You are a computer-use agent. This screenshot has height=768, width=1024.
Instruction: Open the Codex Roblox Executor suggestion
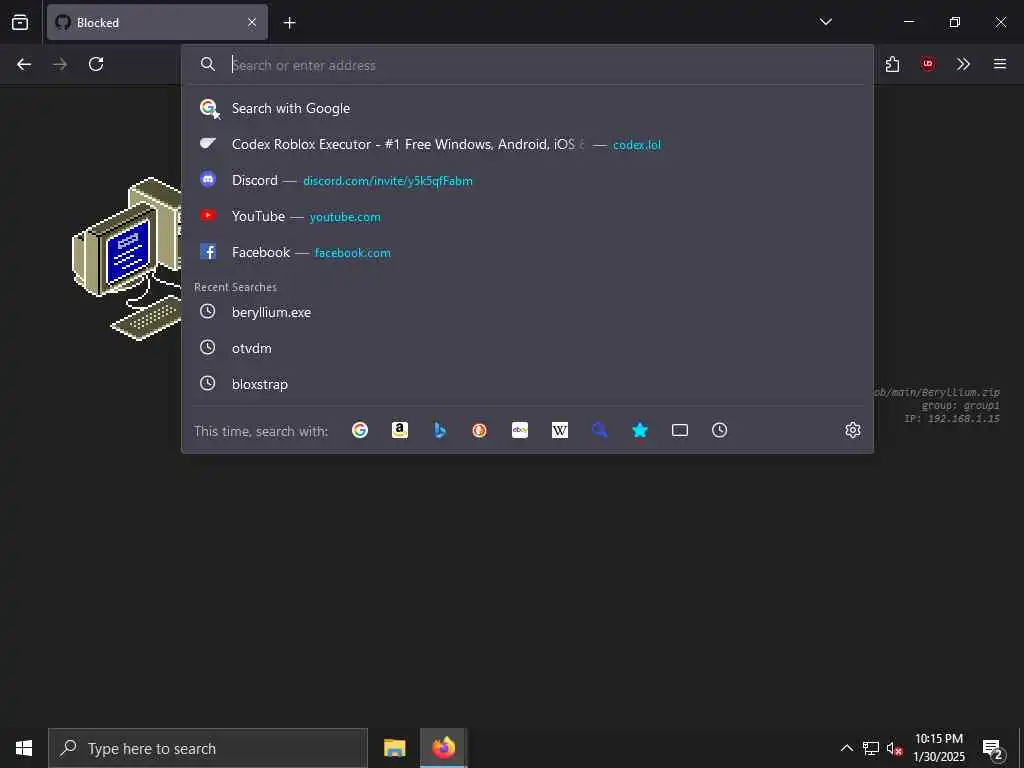528,144
